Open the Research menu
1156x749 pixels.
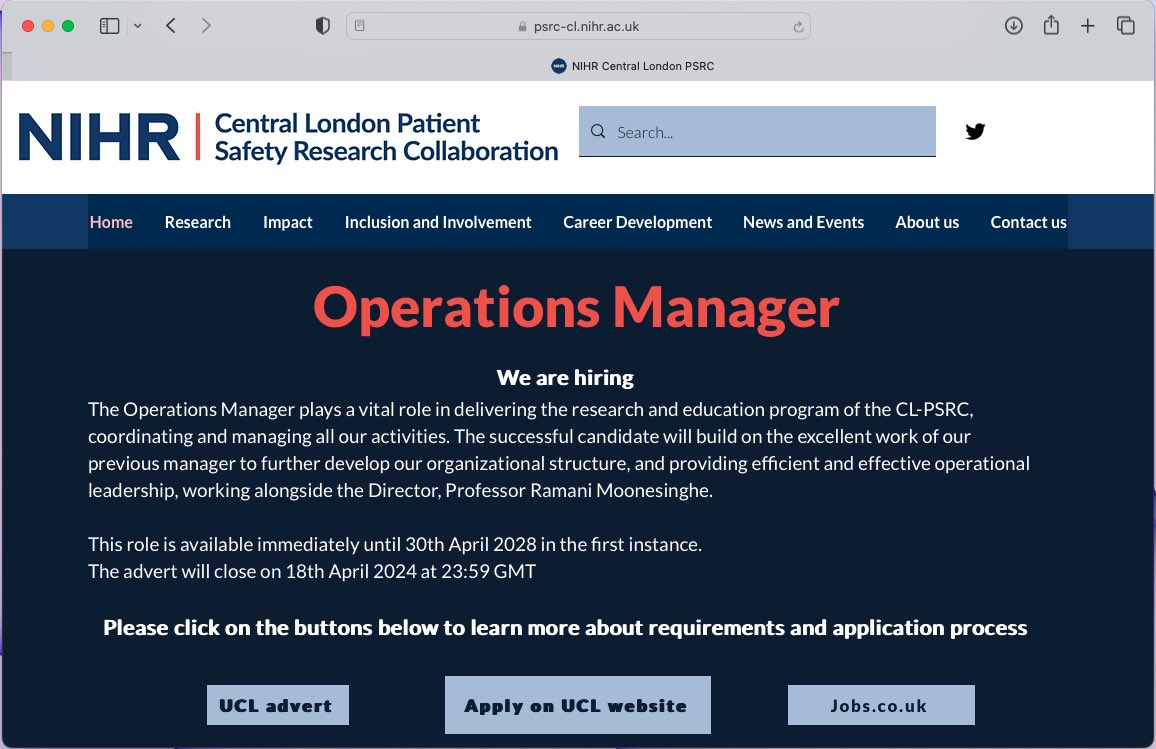(x=198, y=222)
